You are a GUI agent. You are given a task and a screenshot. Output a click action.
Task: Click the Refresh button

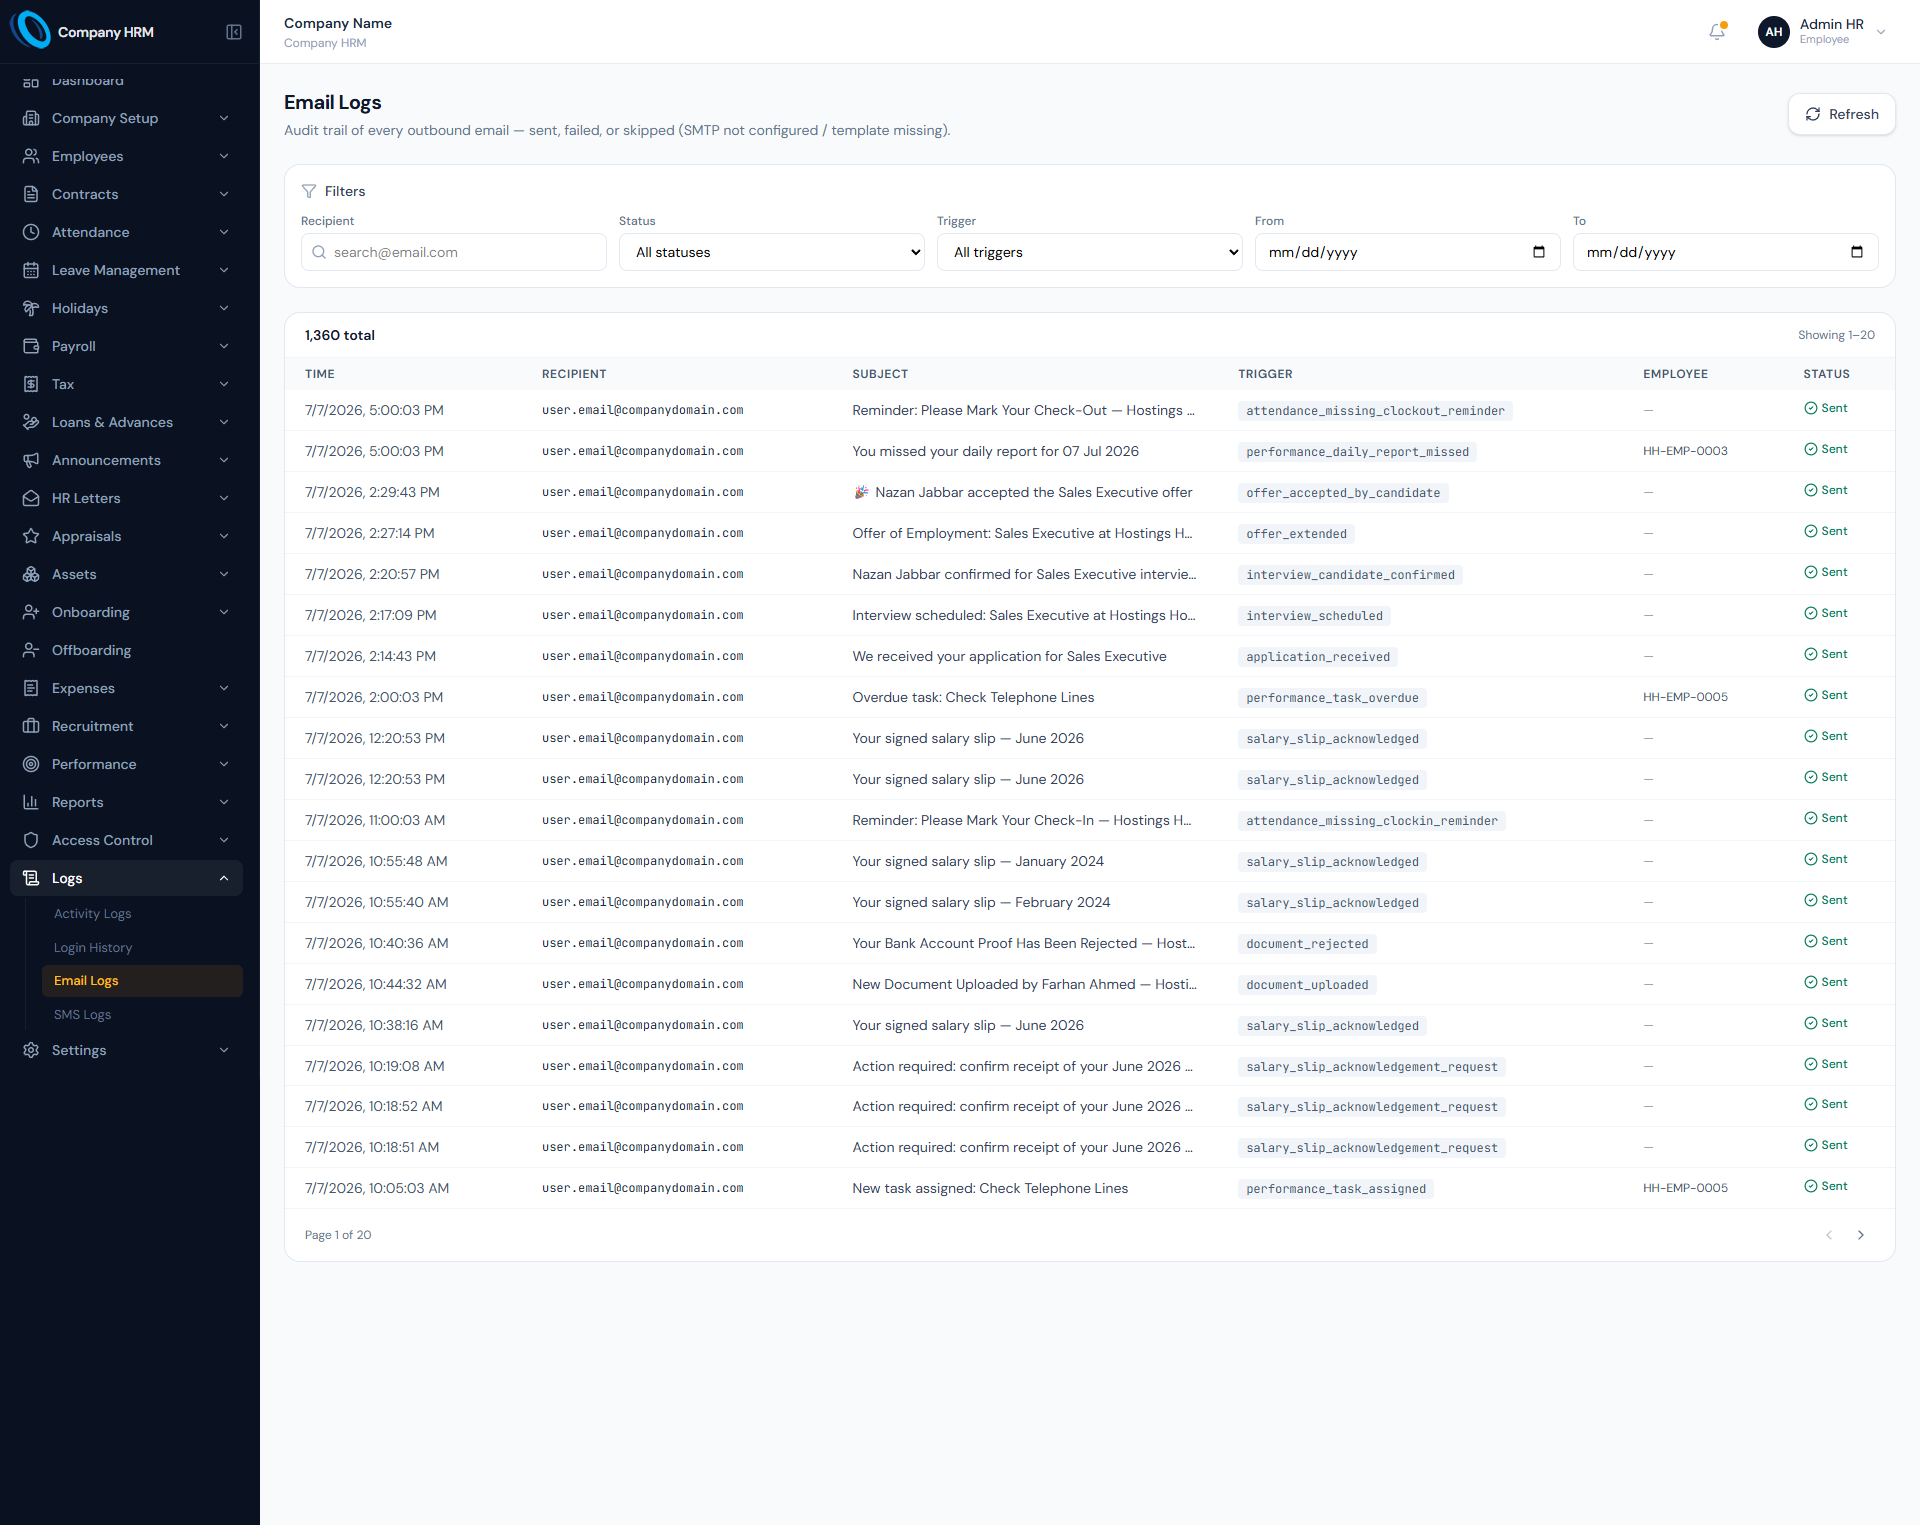point(1841,114)
